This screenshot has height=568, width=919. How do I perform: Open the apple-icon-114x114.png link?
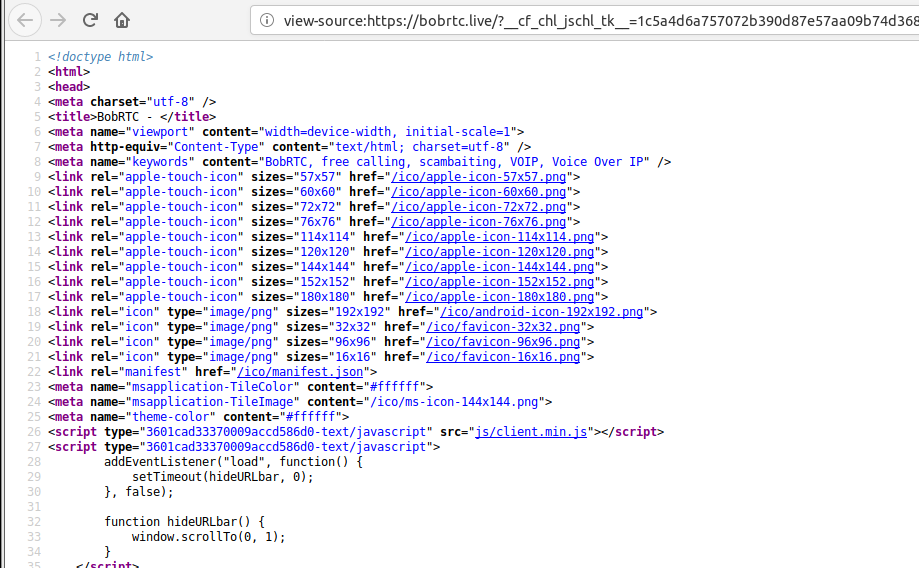(500, 237)
